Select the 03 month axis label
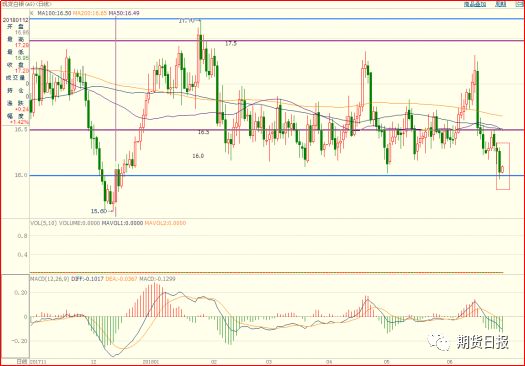Screen dimensions: 525x366 (x=269, y=362)
